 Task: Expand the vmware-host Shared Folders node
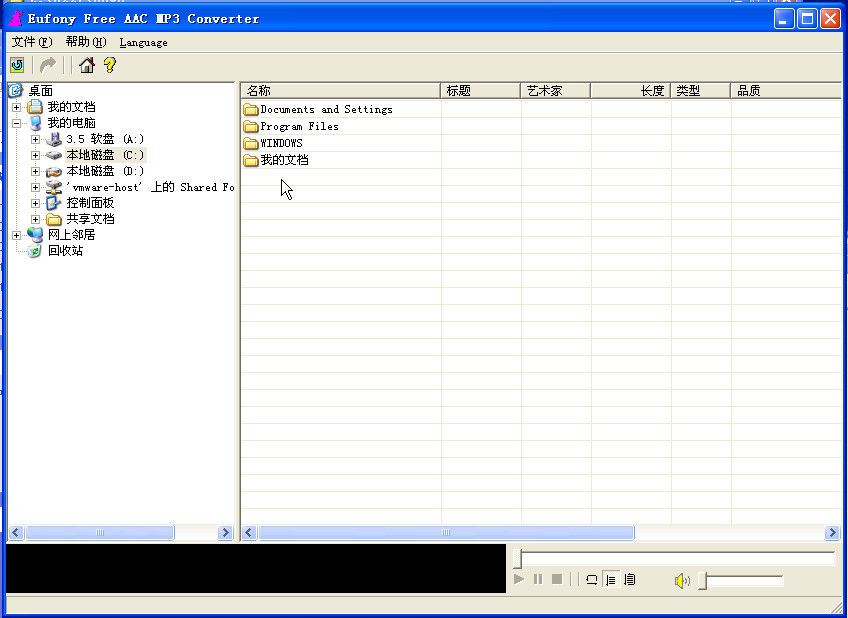36,187
